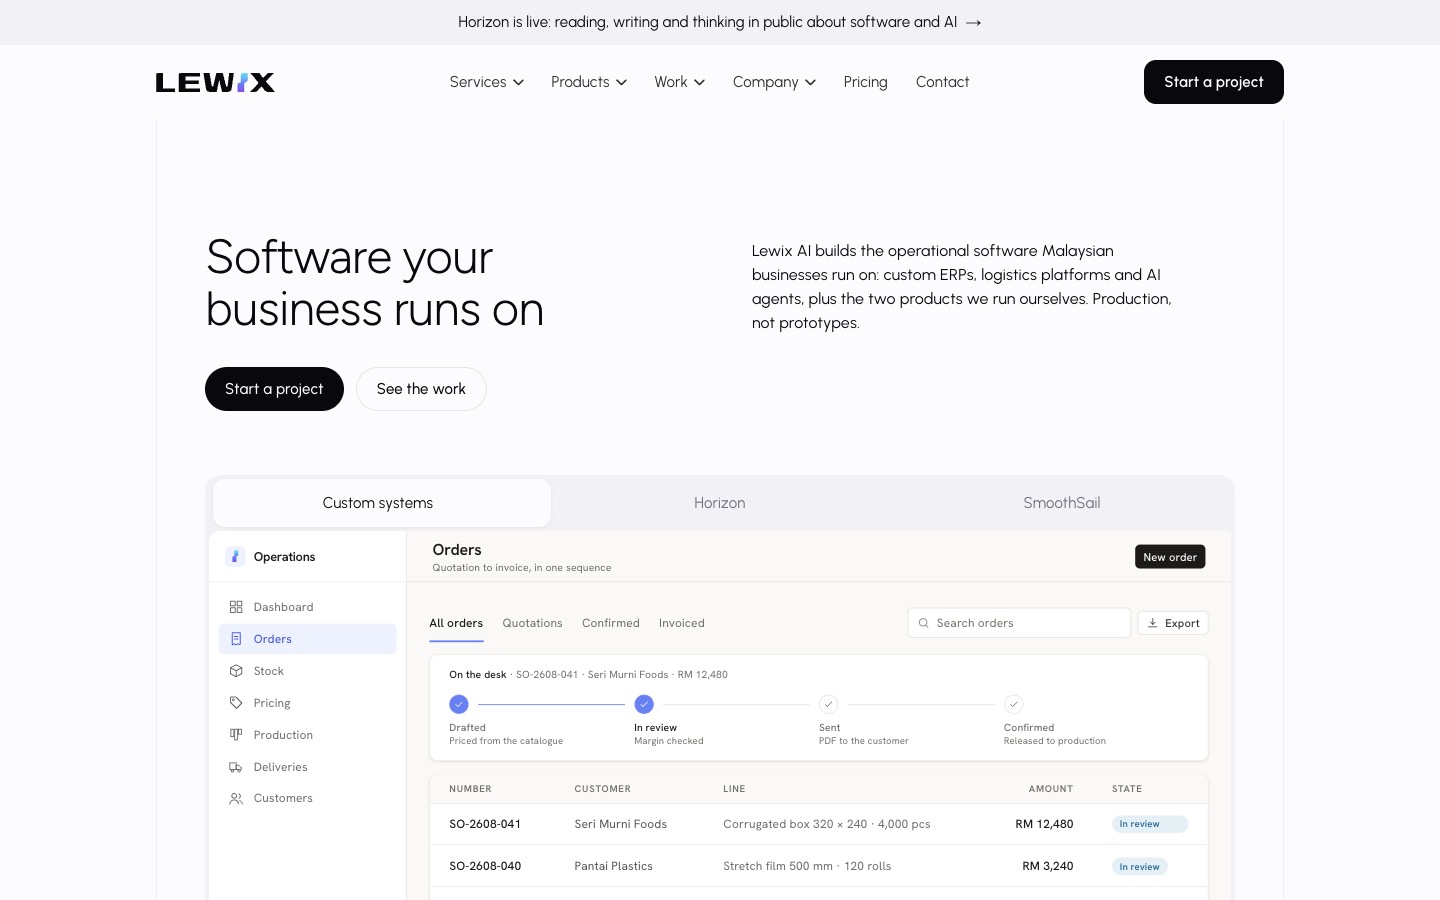Click the Lewix logo
The image size is (1440, 900).
point(215,82)
